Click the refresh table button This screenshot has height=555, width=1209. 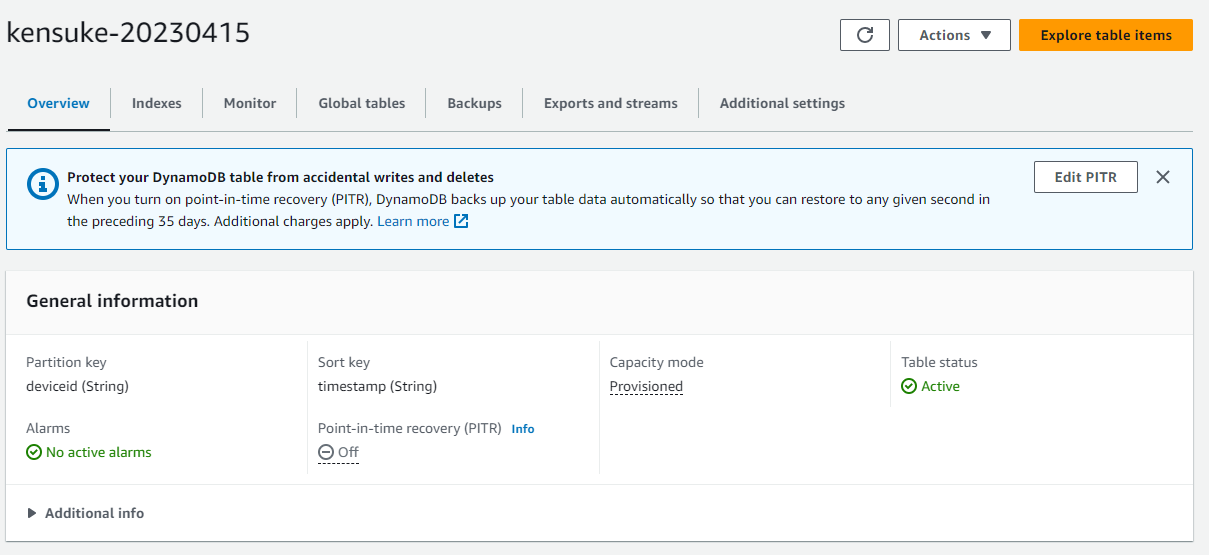pos(865,35)
